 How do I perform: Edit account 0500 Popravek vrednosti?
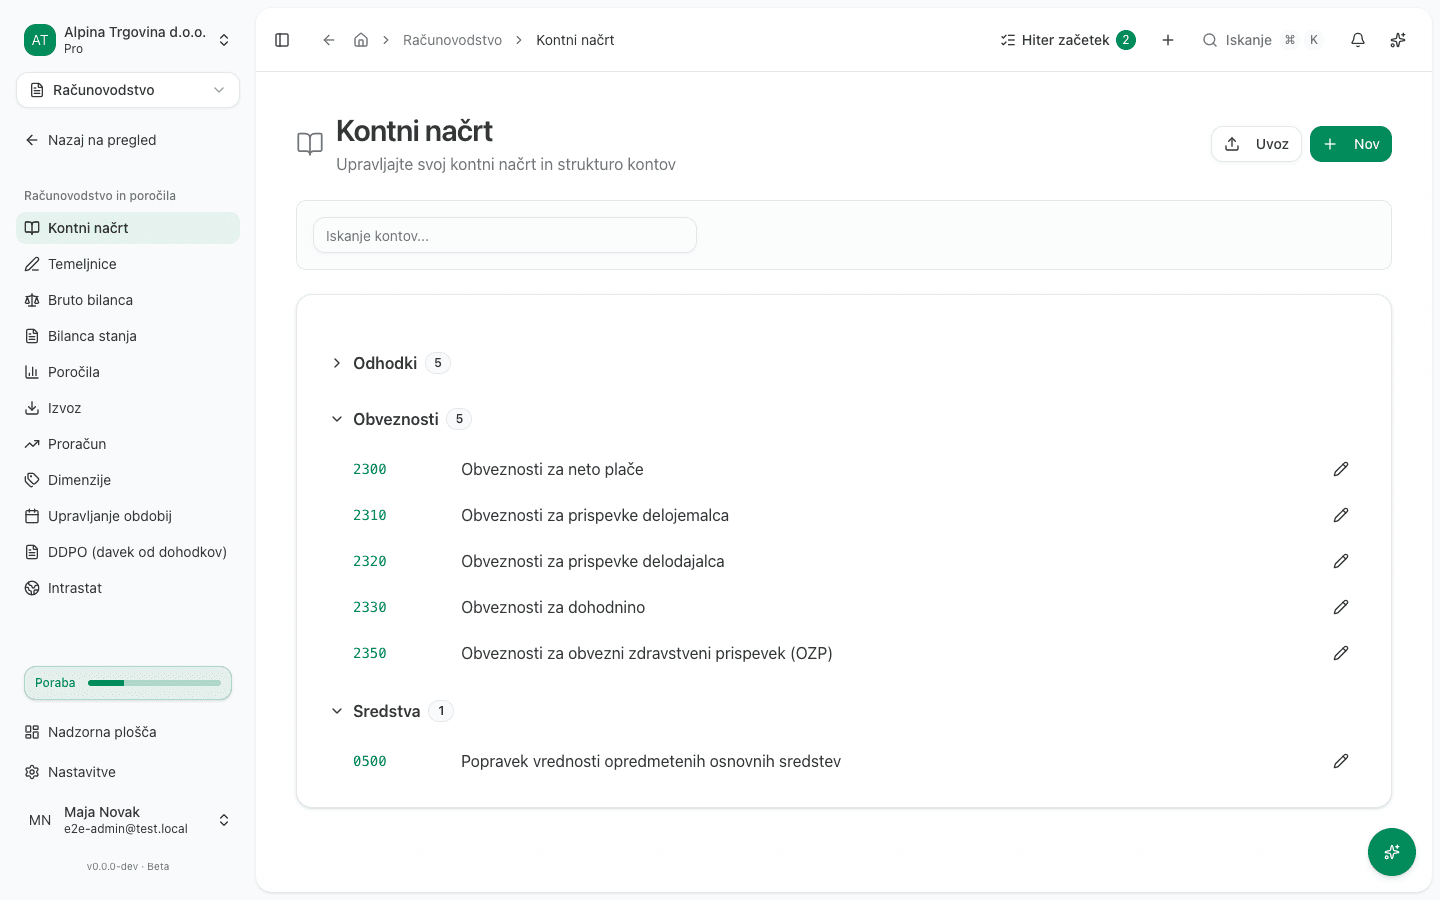click(1341, 761)
